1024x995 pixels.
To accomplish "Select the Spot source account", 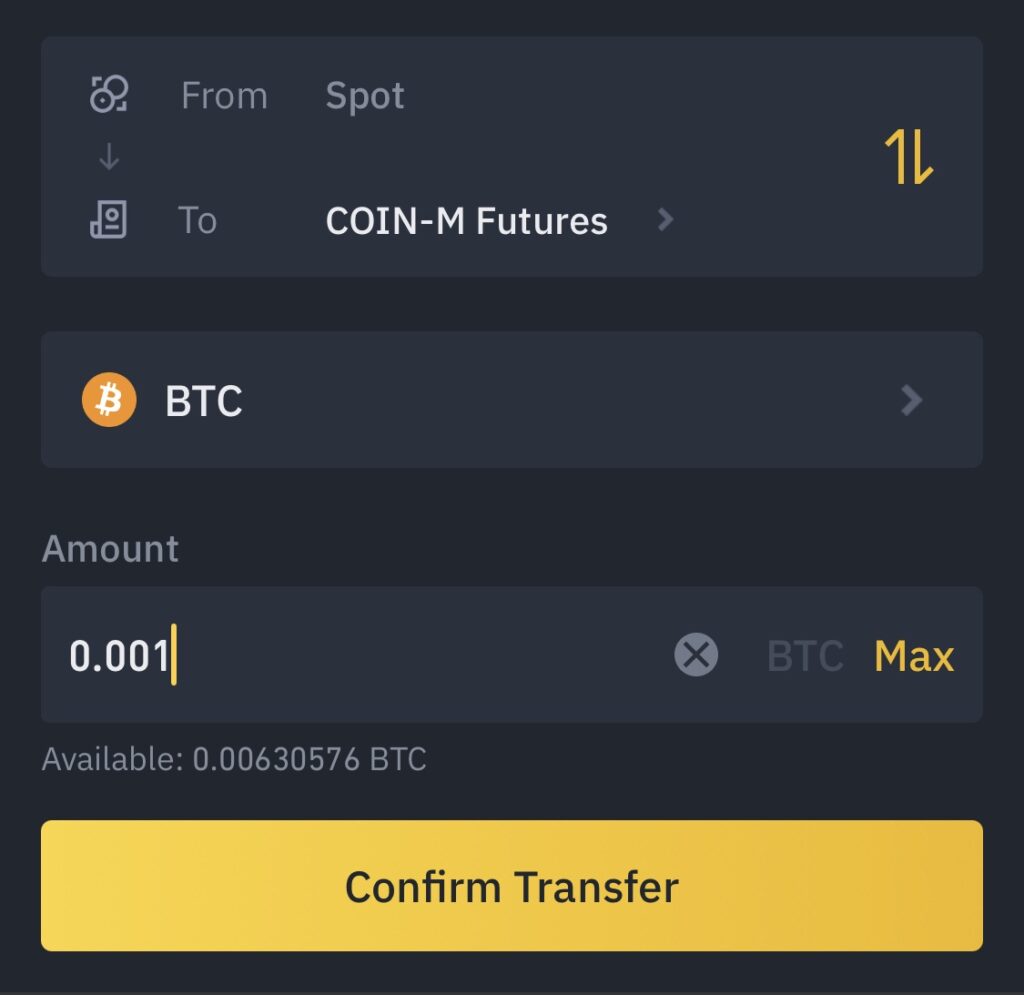I will (x=365, y=96).
